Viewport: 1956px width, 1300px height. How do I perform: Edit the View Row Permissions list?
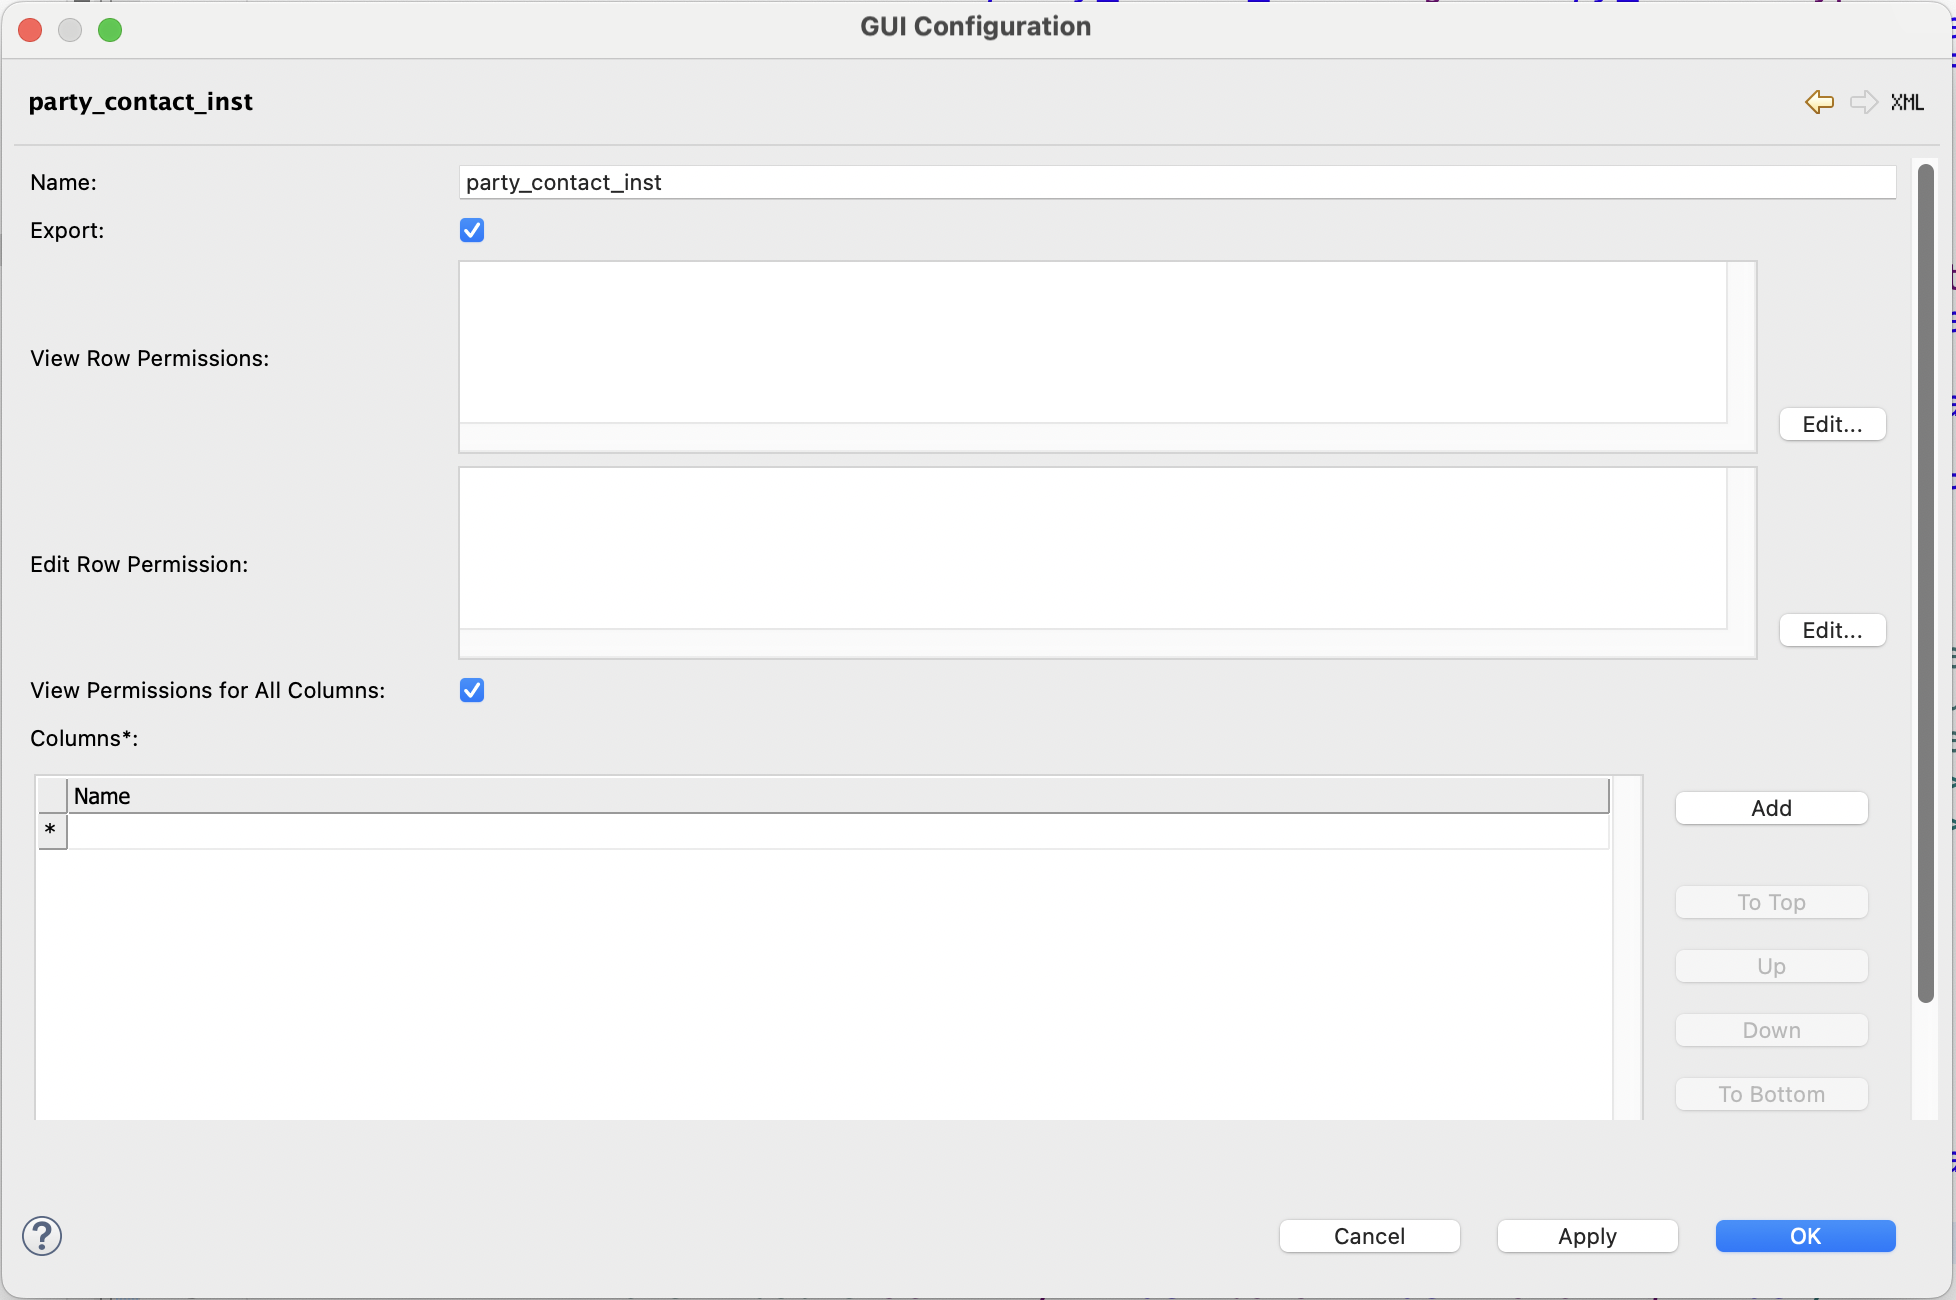pyautogui.click(x=1831, y=424)
